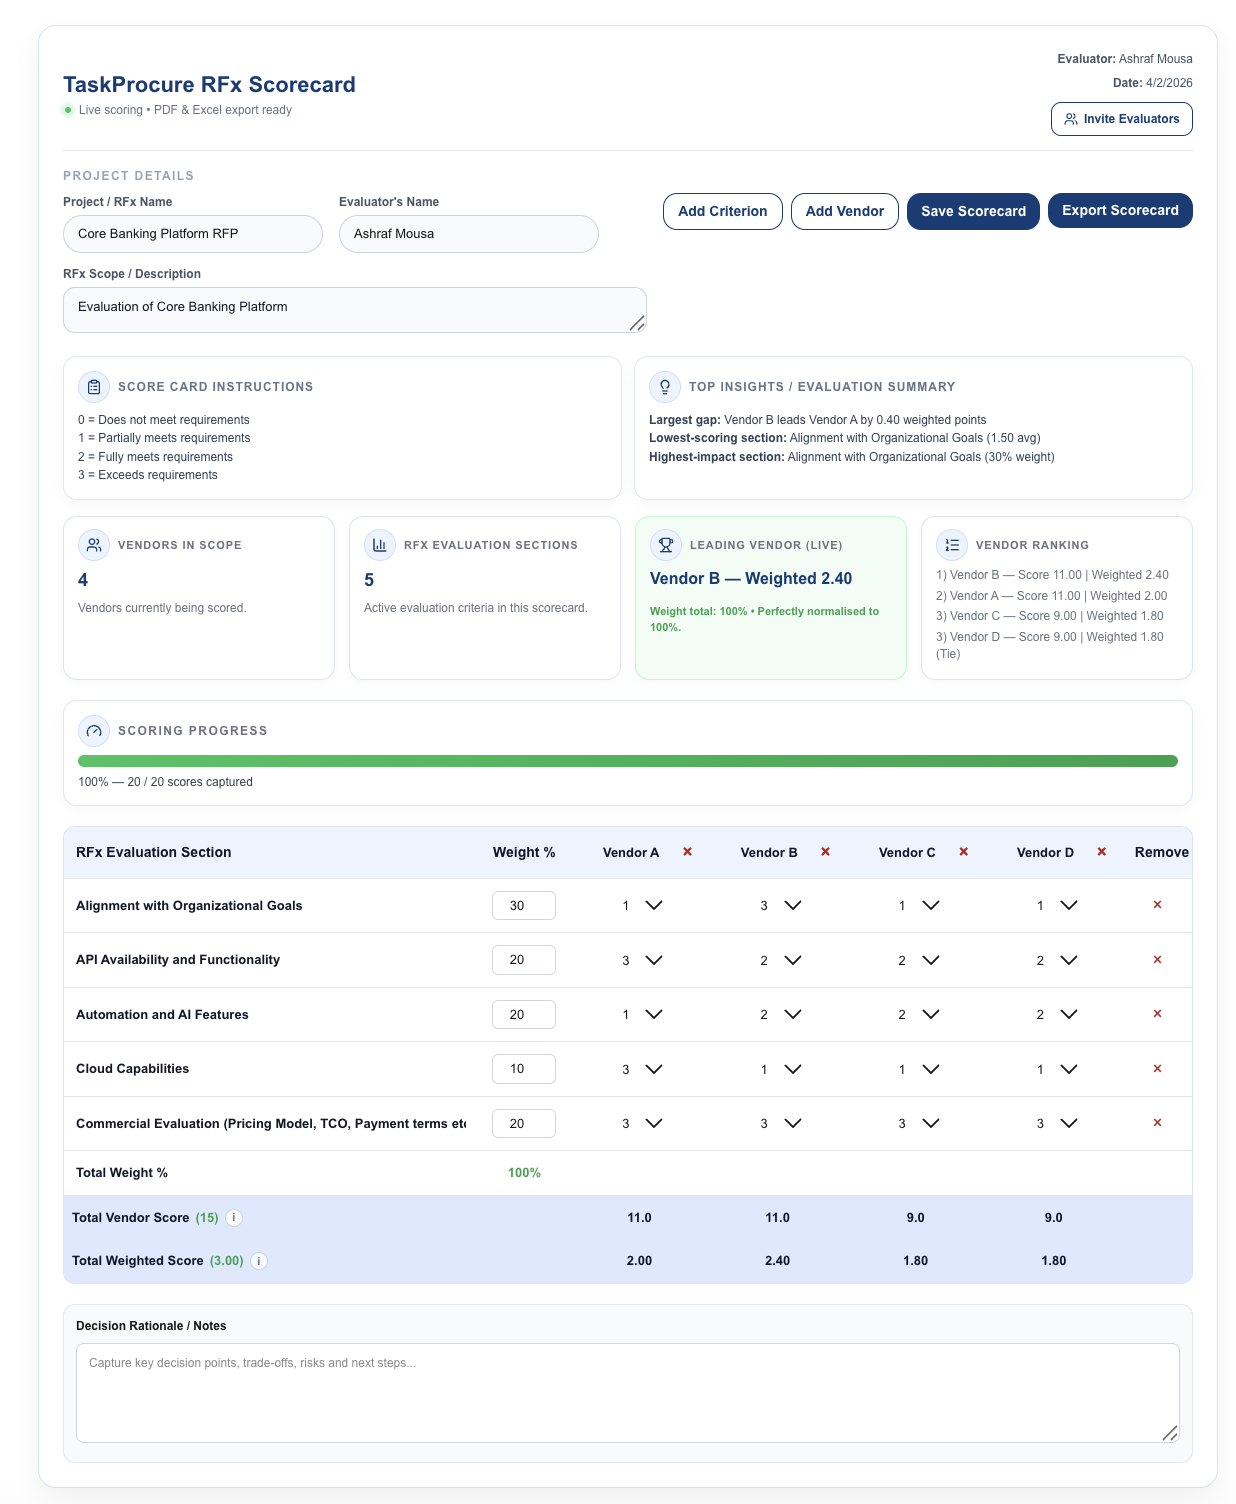Click the 100% total weight value
The width and height of the screenshot is (1236, 1504).
[x=524, y=1173]
